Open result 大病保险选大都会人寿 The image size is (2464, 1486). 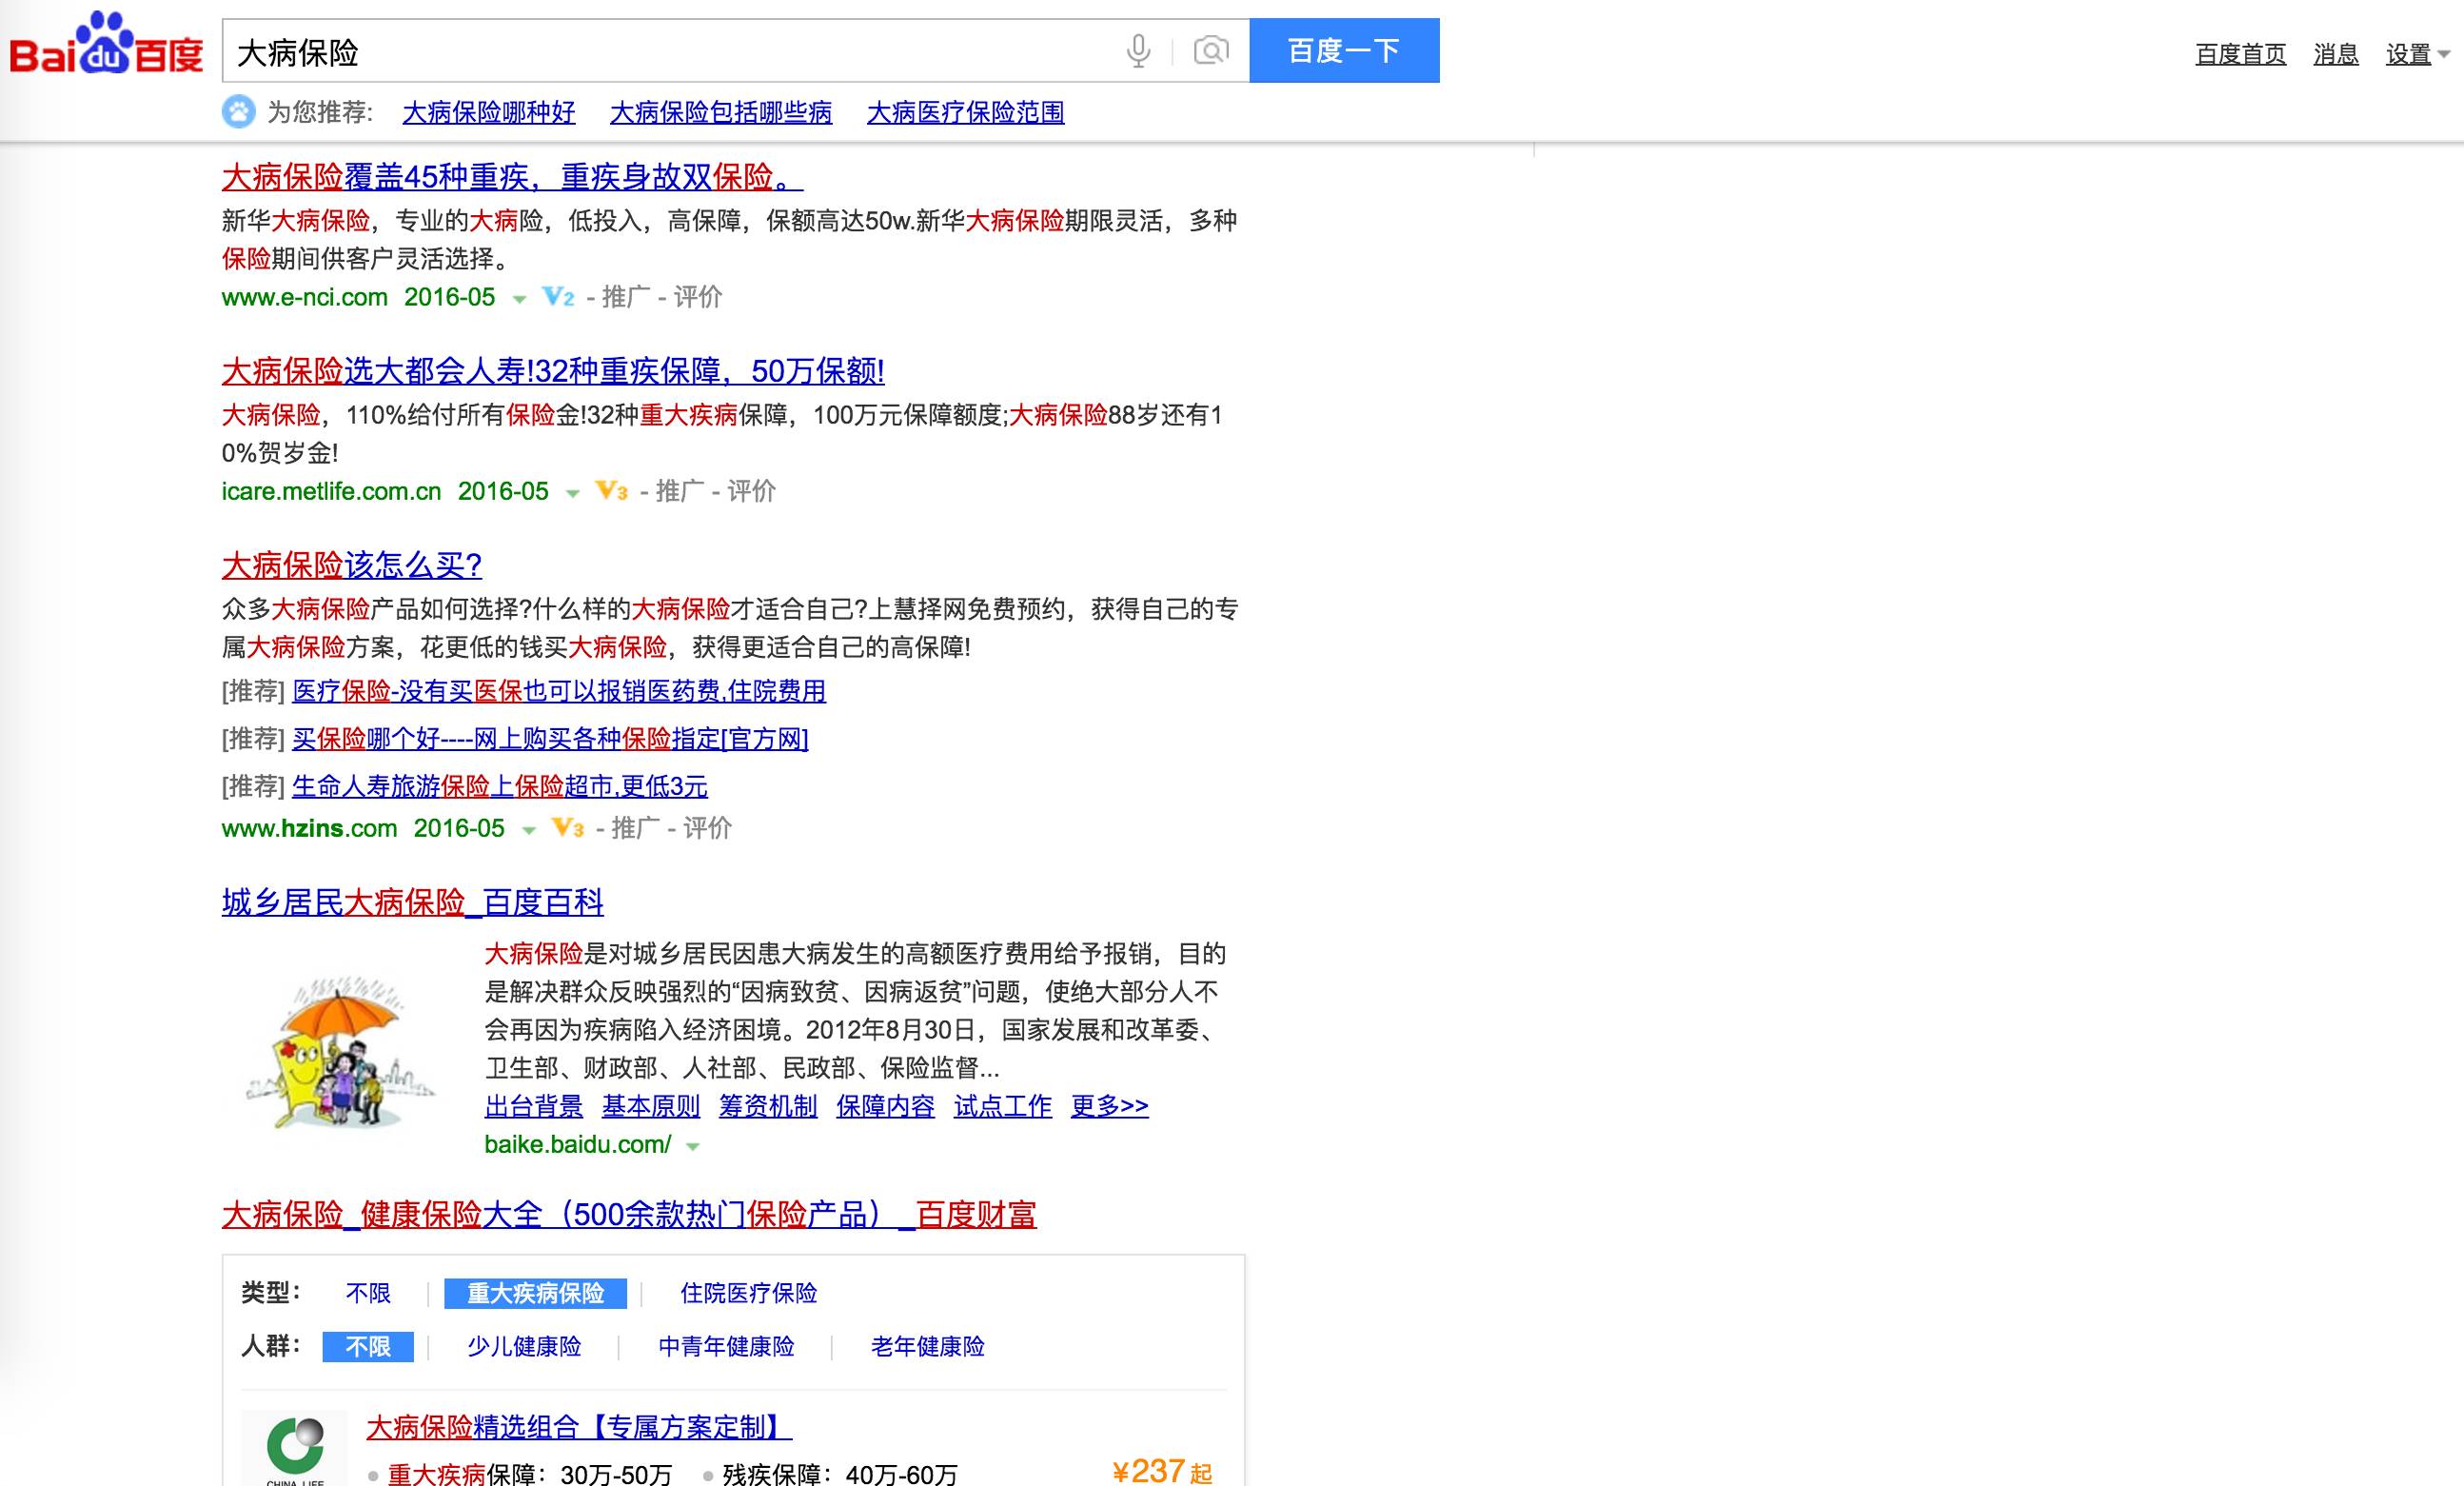tap(553, 371)
